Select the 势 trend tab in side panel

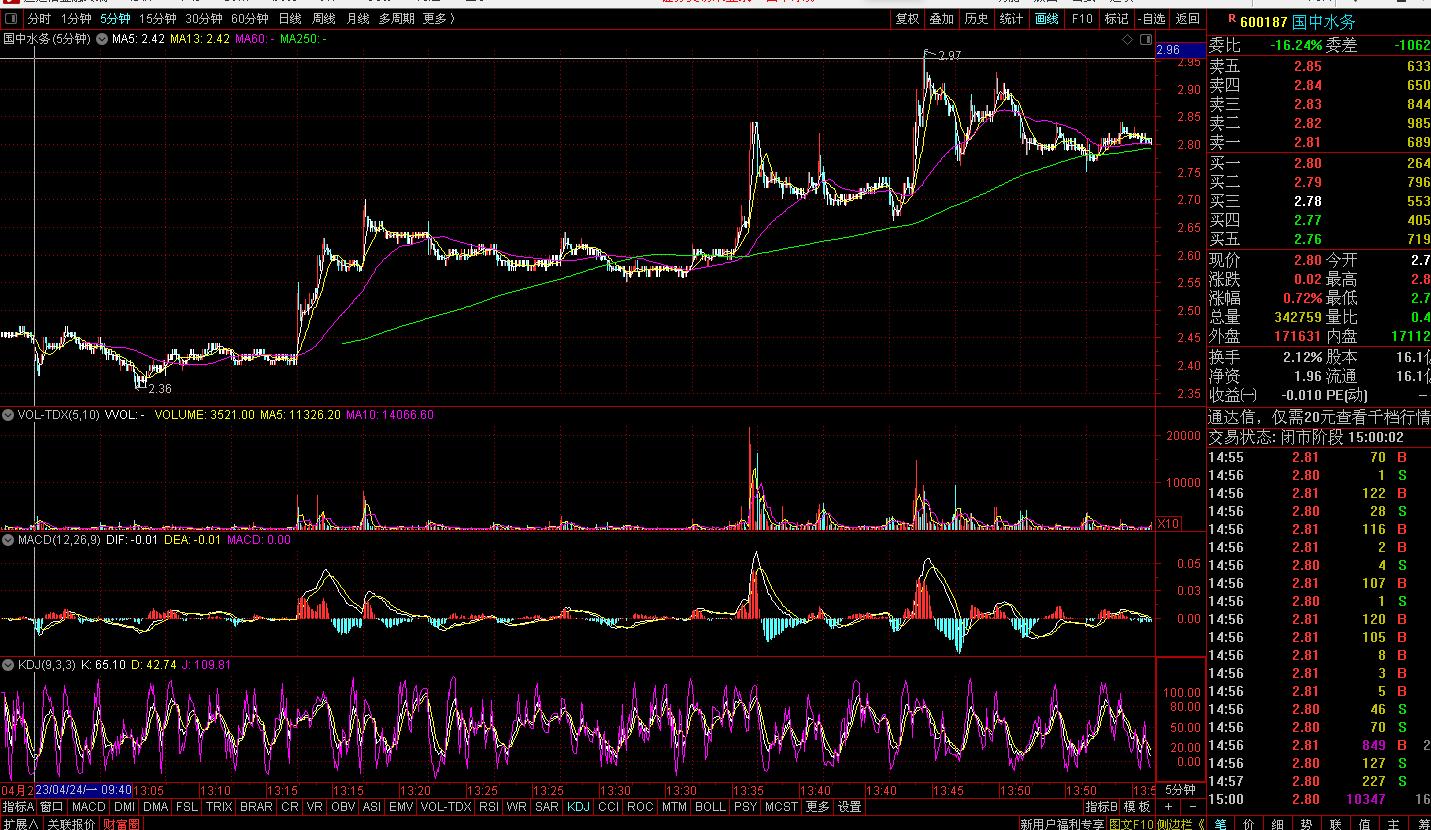(x=1306, y=824)
